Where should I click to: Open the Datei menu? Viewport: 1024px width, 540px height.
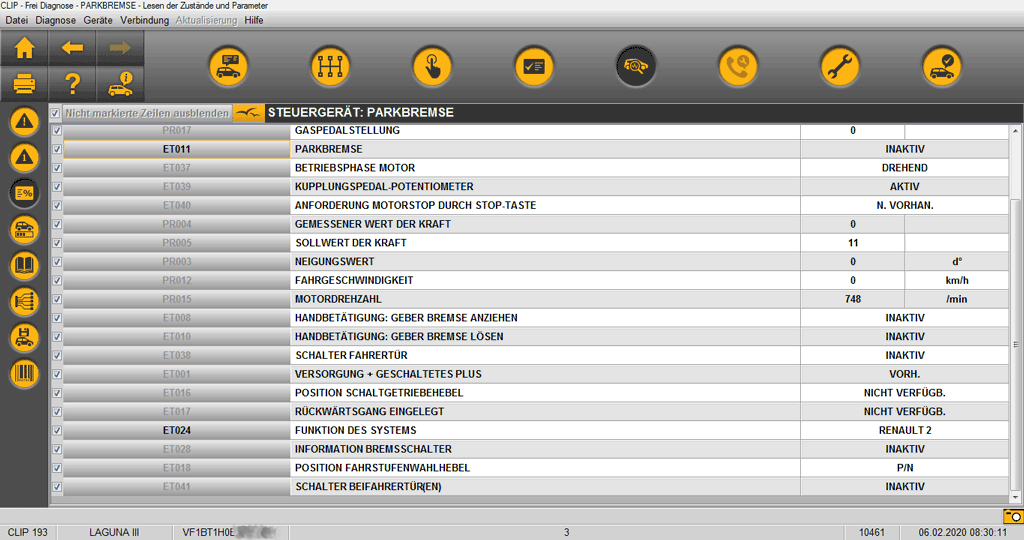pyautogui.click(x=17, y=20)
